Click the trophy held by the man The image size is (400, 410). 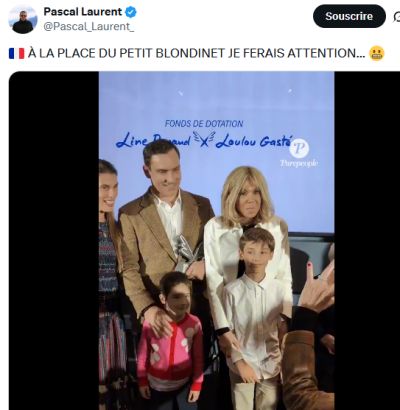click(x=186, y=252)
